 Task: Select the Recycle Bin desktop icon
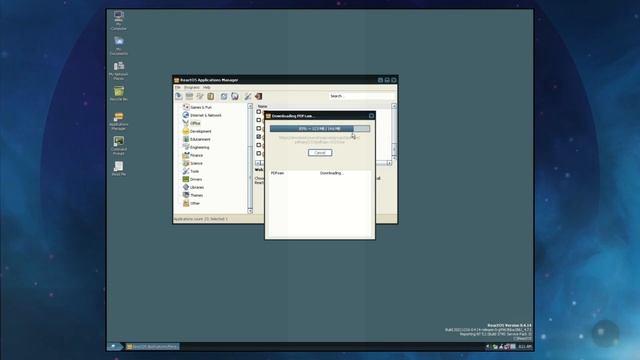point(119,93)
